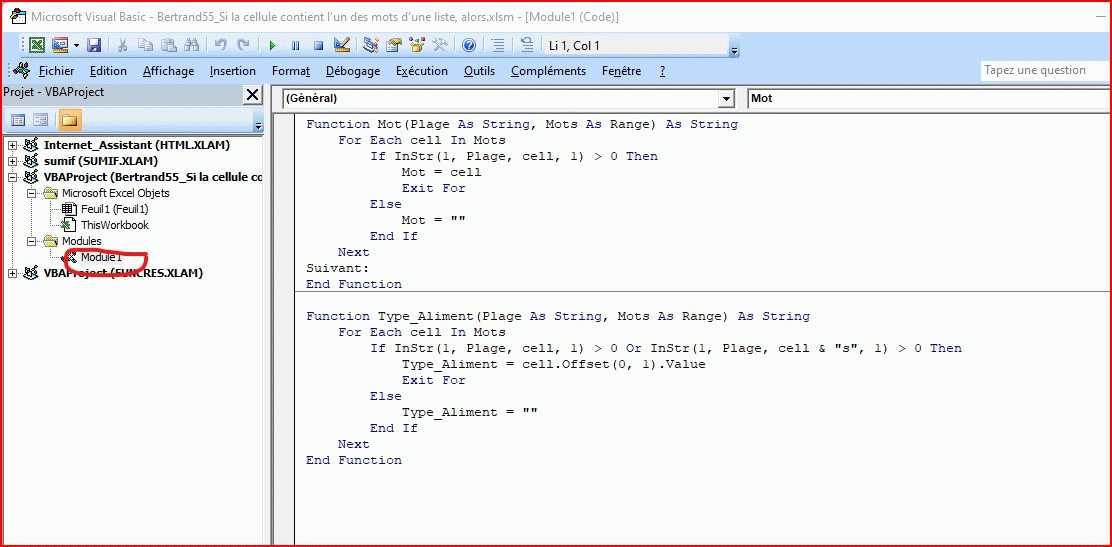1112x547 pixels.
Task: Open the Fichier menu
Action: click(57, 71)
